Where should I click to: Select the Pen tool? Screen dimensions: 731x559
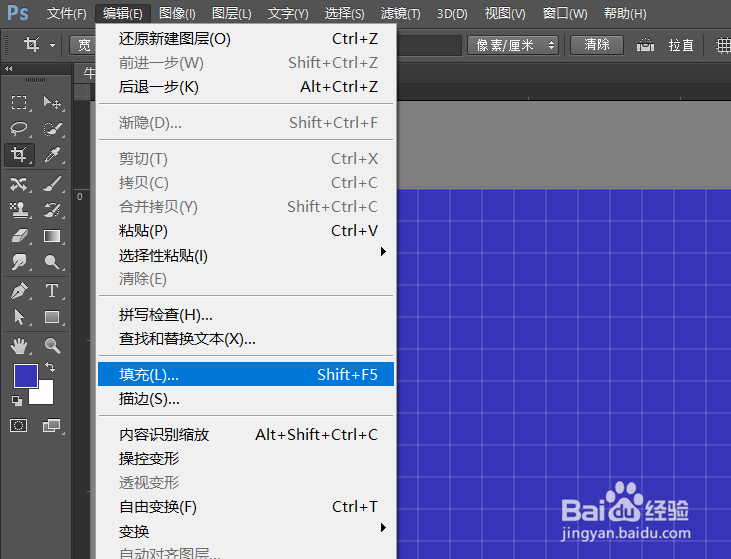coord(19,291)
